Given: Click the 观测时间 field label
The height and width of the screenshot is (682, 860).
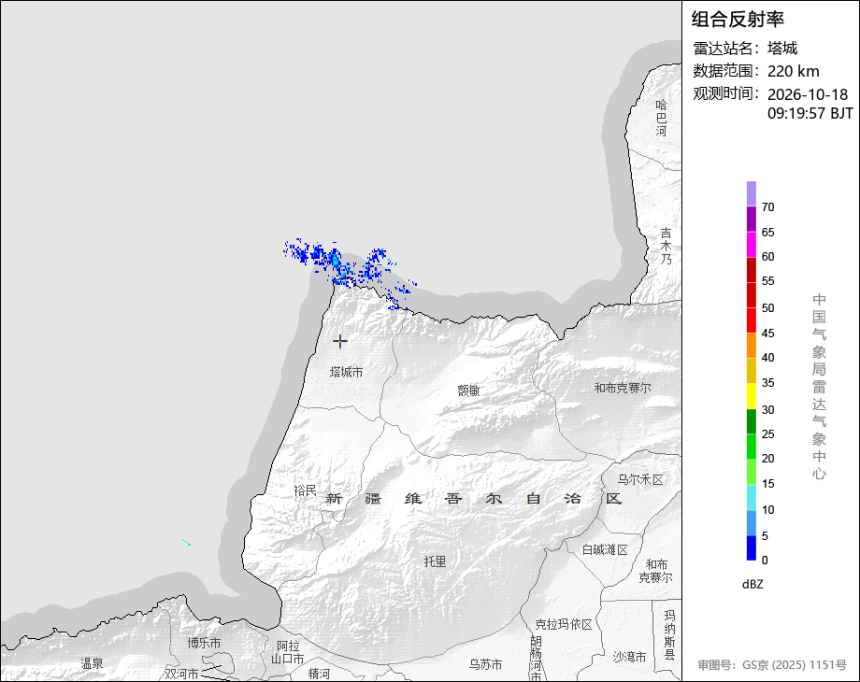Looking at the screenshot, I should [725, 93].
